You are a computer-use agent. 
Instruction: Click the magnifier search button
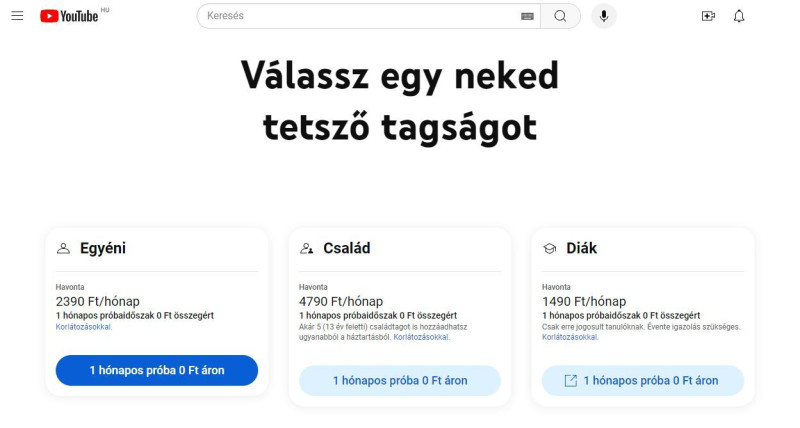point(560,16)
